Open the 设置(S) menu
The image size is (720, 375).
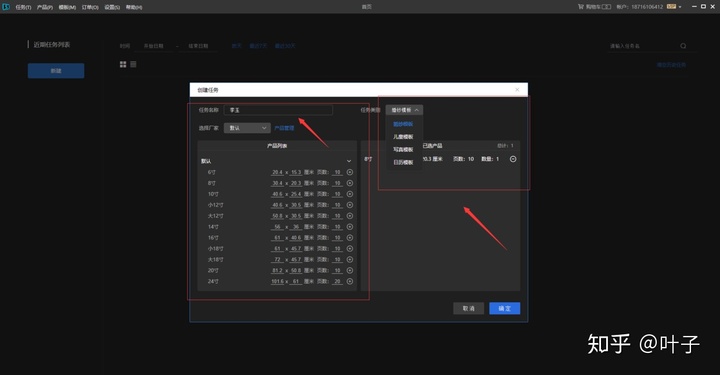click(112, 7)
